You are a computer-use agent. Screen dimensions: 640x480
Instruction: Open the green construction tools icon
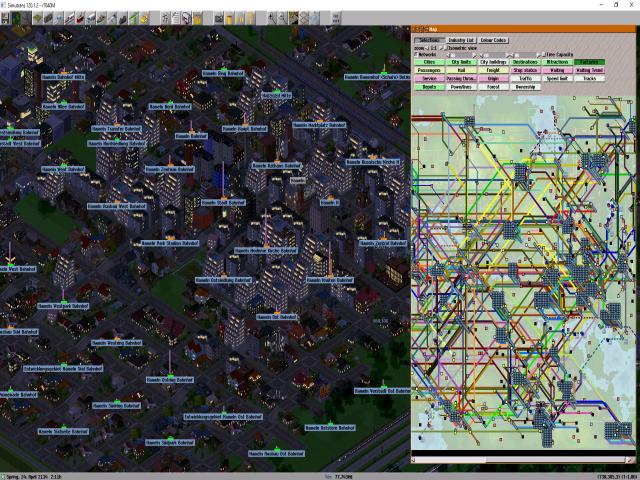pos(133,18)
